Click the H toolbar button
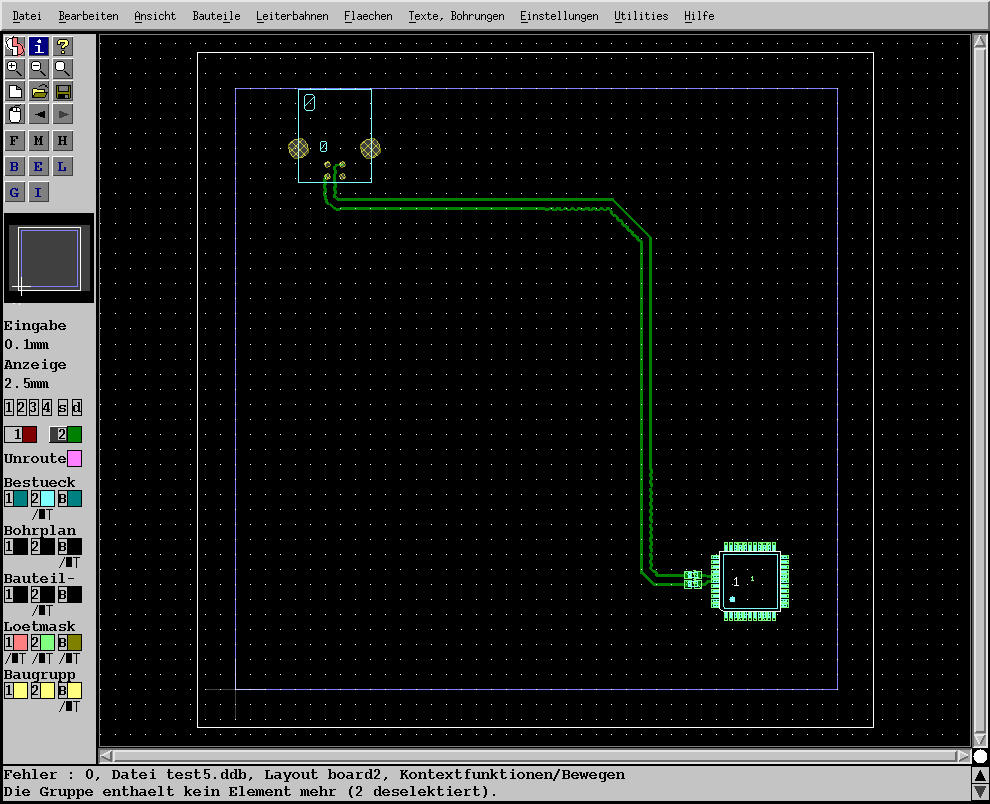Image resolution: width=990 pixels, height=804 pixels. [63, 141]
